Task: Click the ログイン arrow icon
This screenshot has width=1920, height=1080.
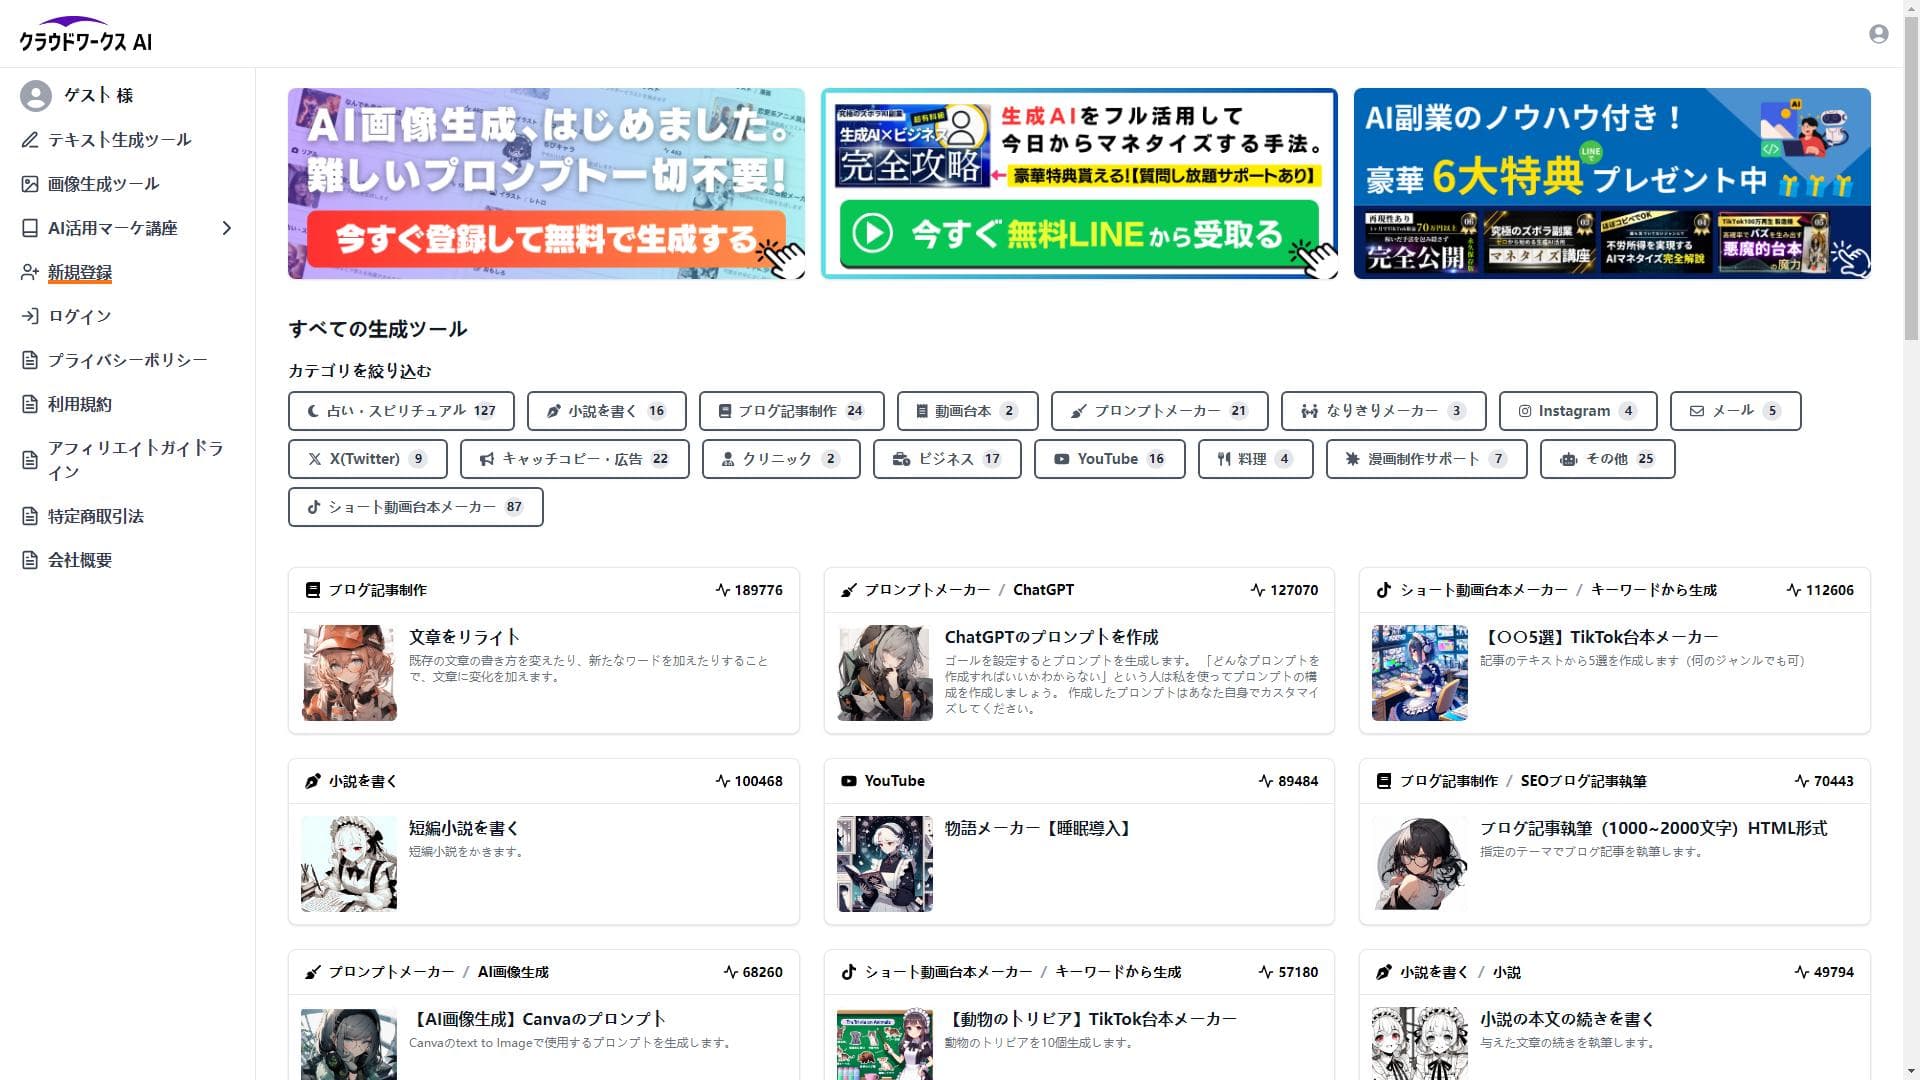Action: (30, 316)
